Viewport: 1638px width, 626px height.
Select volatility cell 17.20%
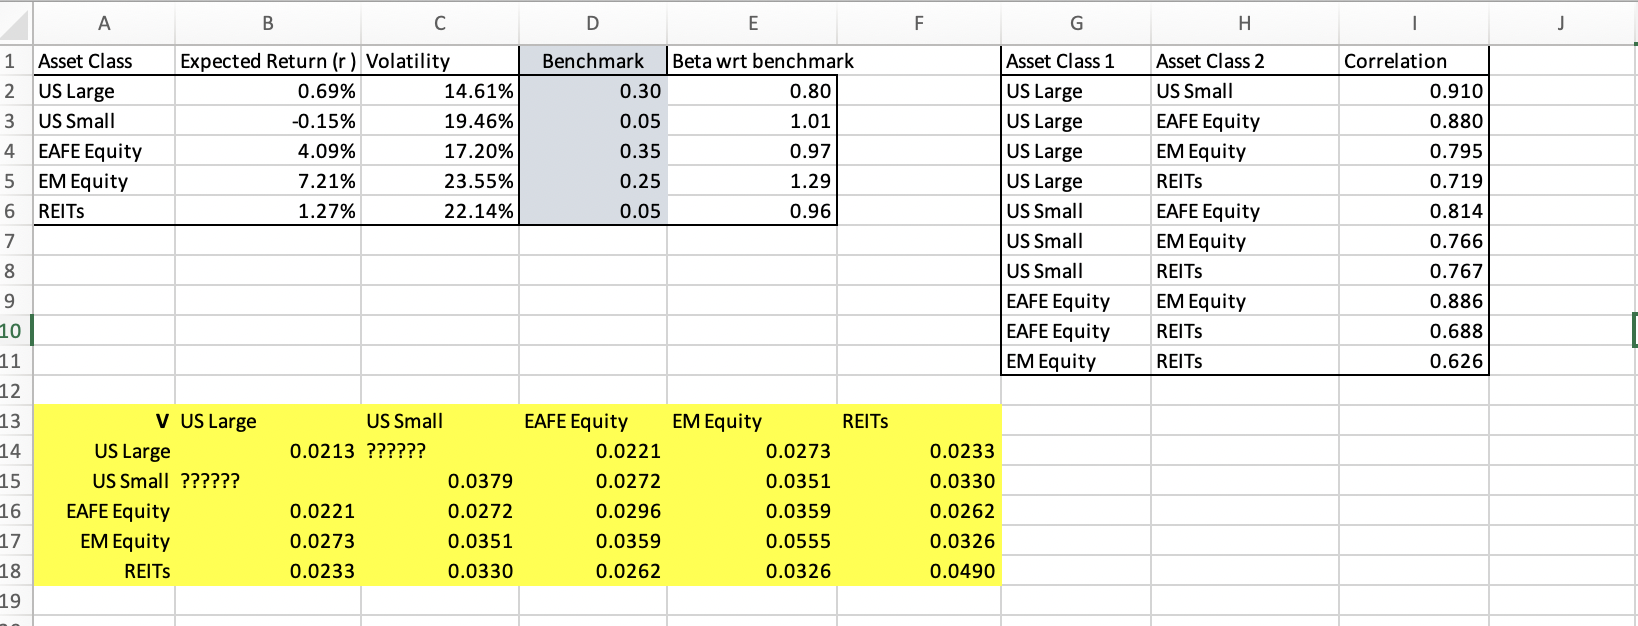pyautogui.click(x=440, y=151)
